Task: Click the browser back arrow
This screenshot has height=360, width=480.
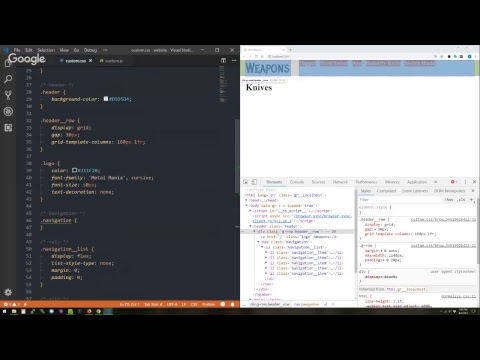Action: click(x=244, y=56)
